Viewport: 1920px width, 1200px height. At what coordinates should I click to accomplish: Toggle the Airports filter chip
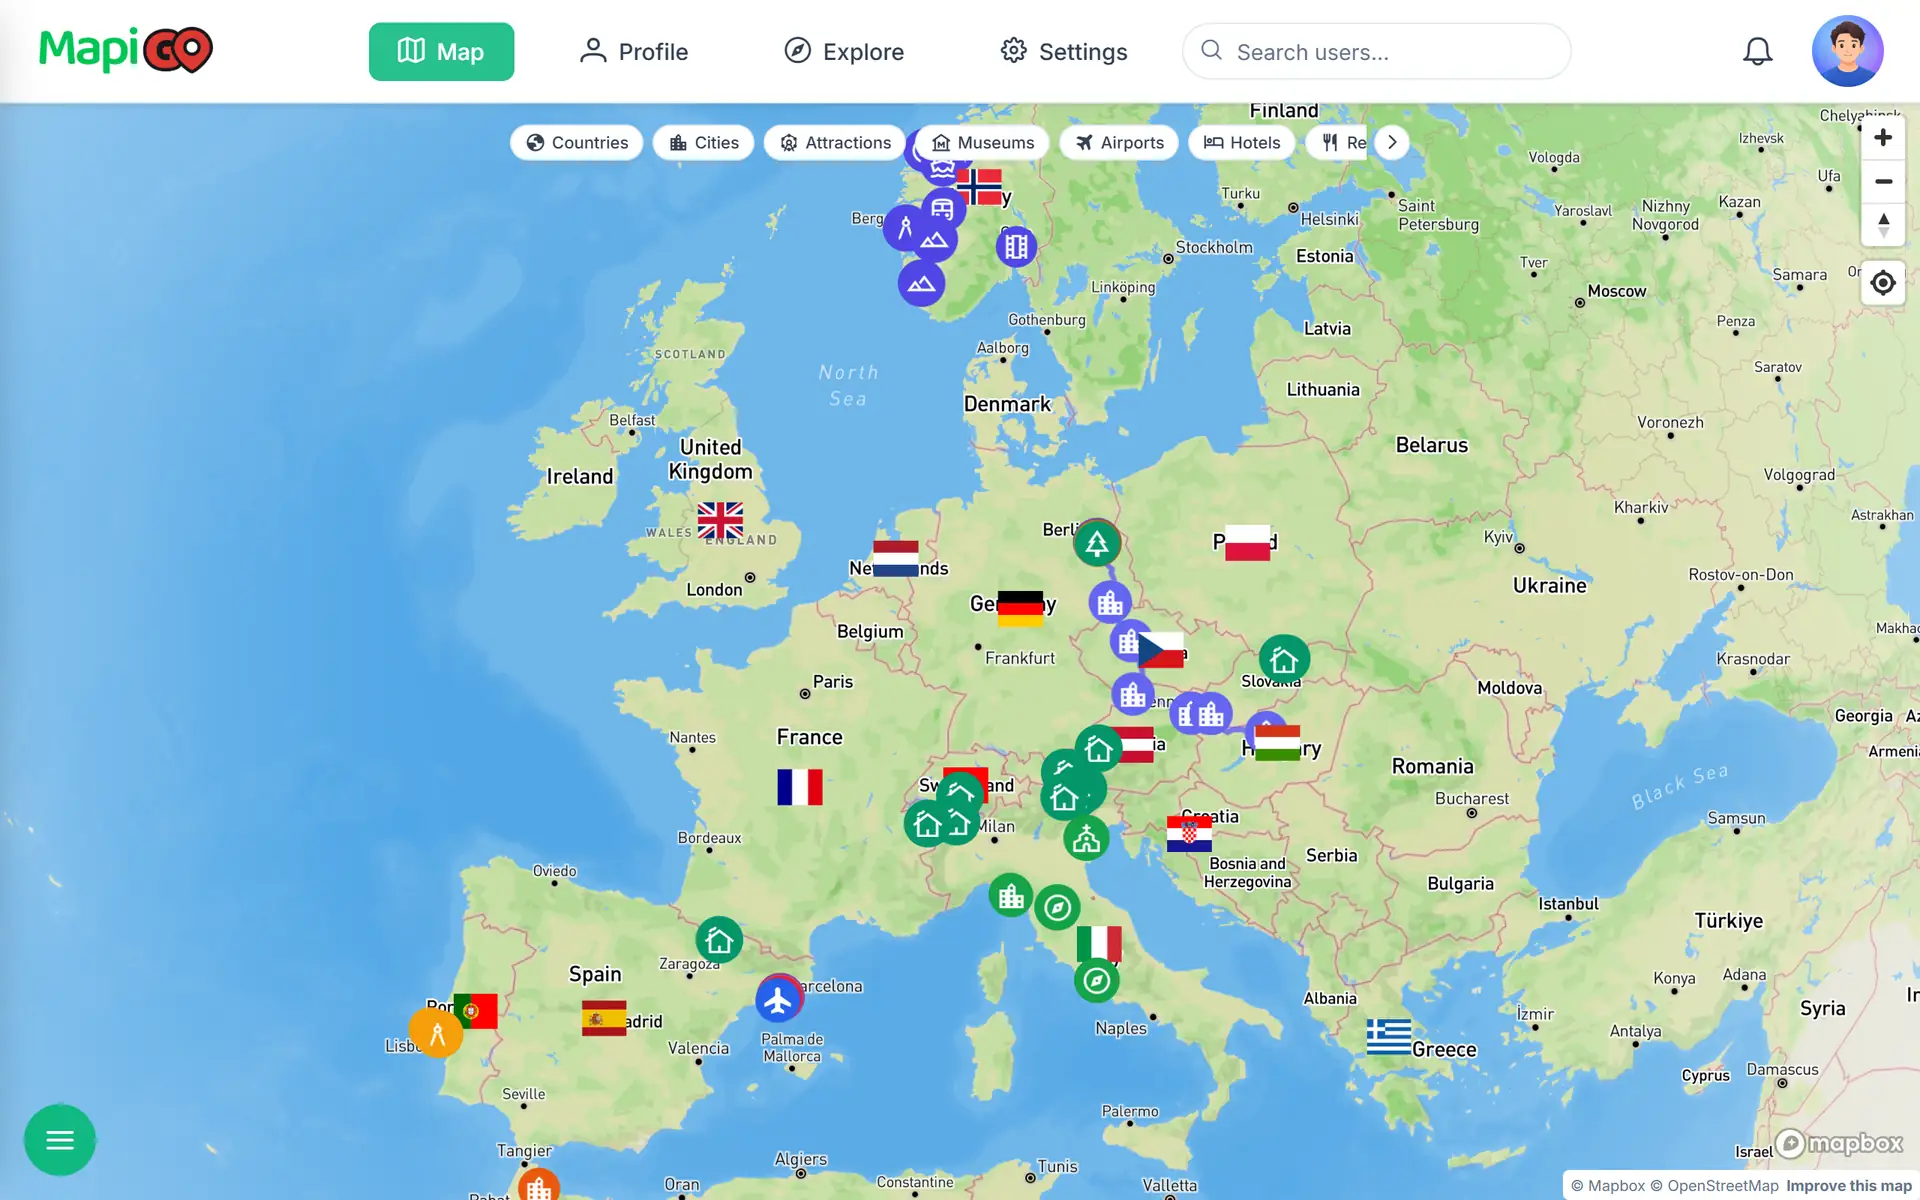click(1120, 142)
